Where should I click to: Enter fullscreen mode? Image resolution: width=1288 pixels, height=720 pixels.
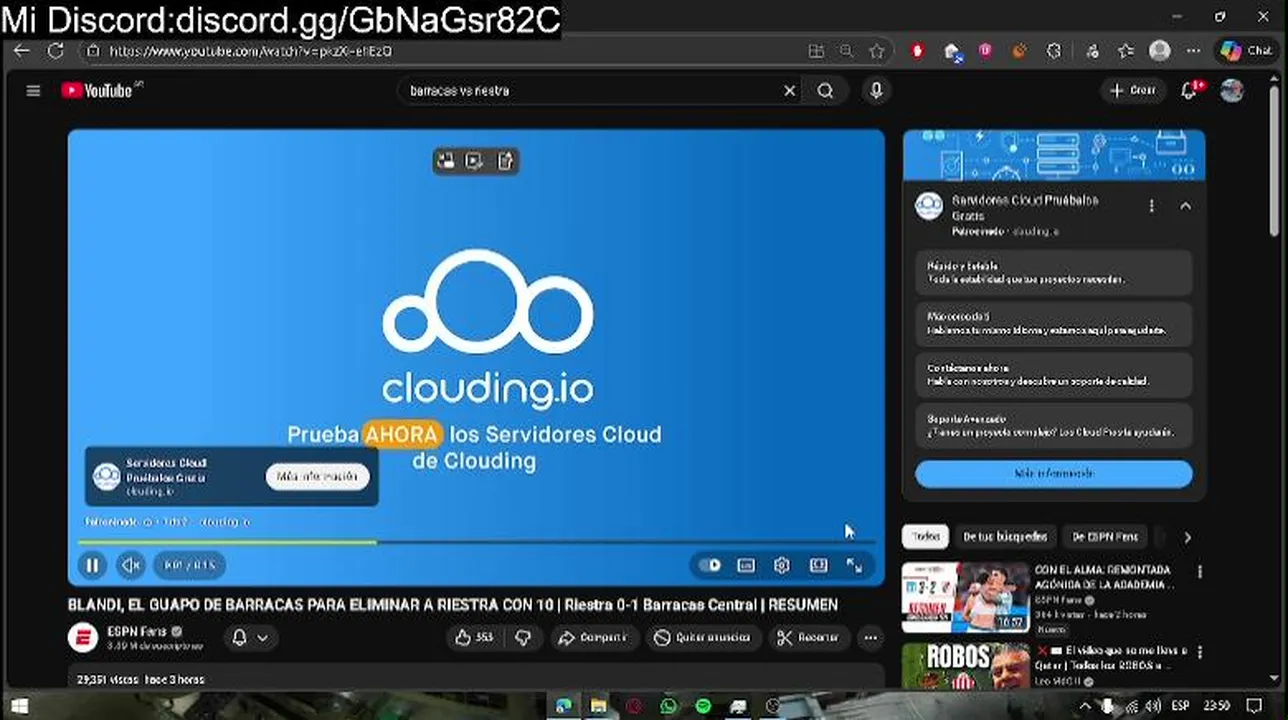click(854, 565)
